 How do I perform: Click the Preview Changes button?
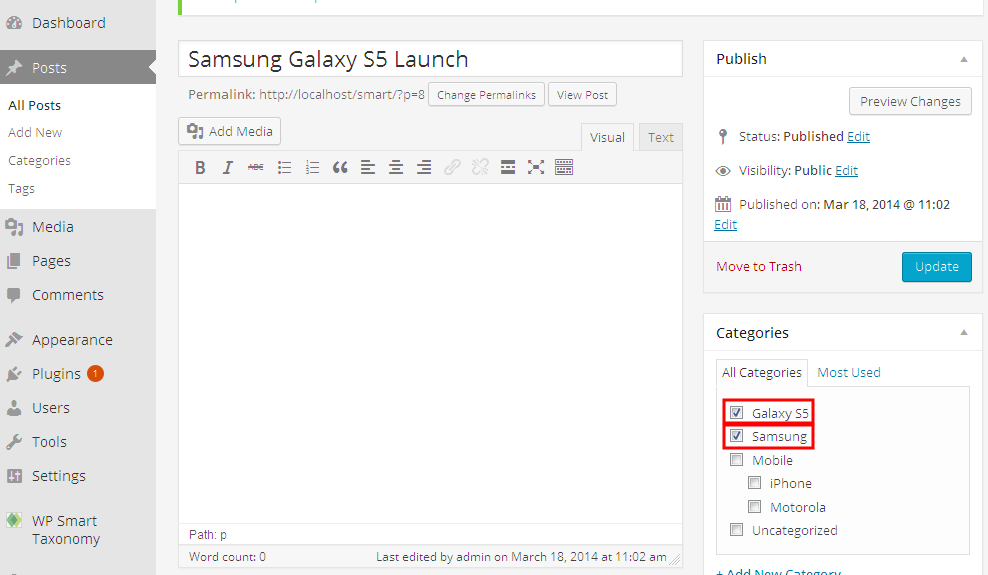(910, 101)
